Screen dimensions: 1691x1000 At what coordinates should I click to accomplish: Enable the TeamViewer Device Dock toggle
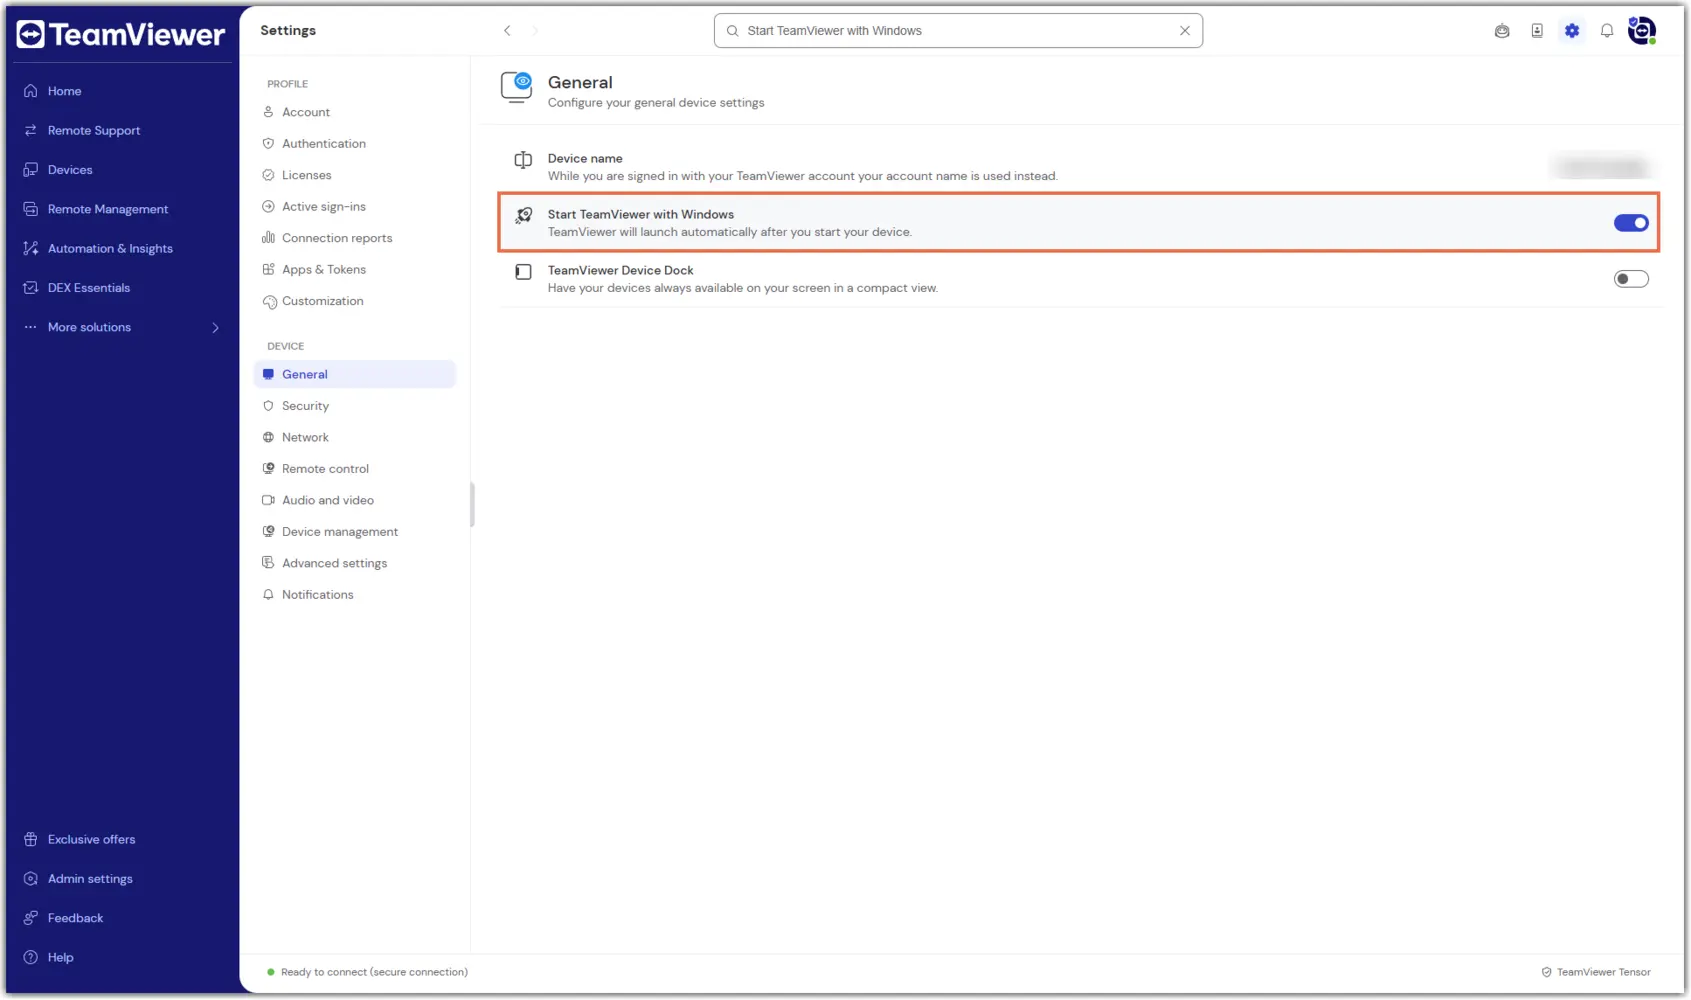[x=1631, y=279]
